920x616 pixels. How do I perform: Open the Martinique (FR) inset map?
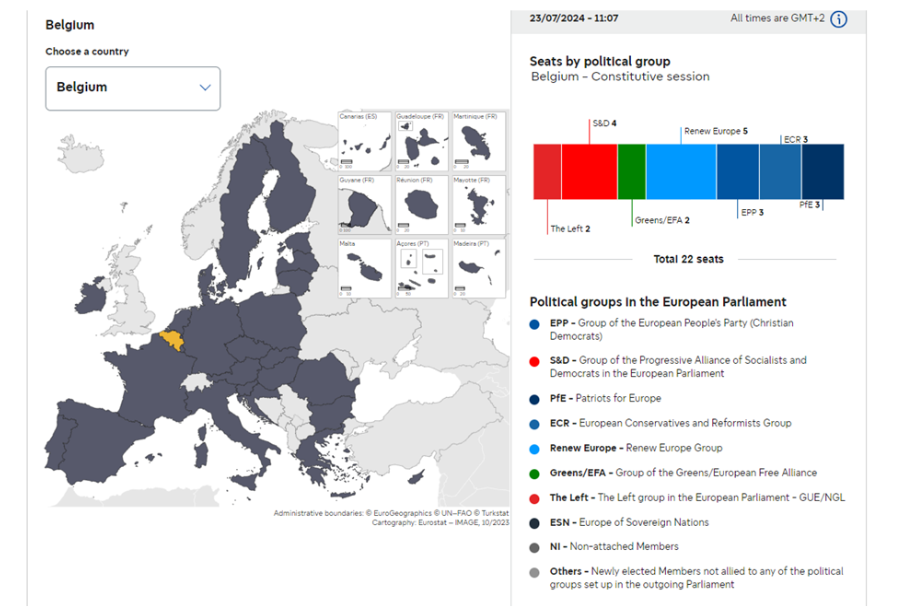478,141
